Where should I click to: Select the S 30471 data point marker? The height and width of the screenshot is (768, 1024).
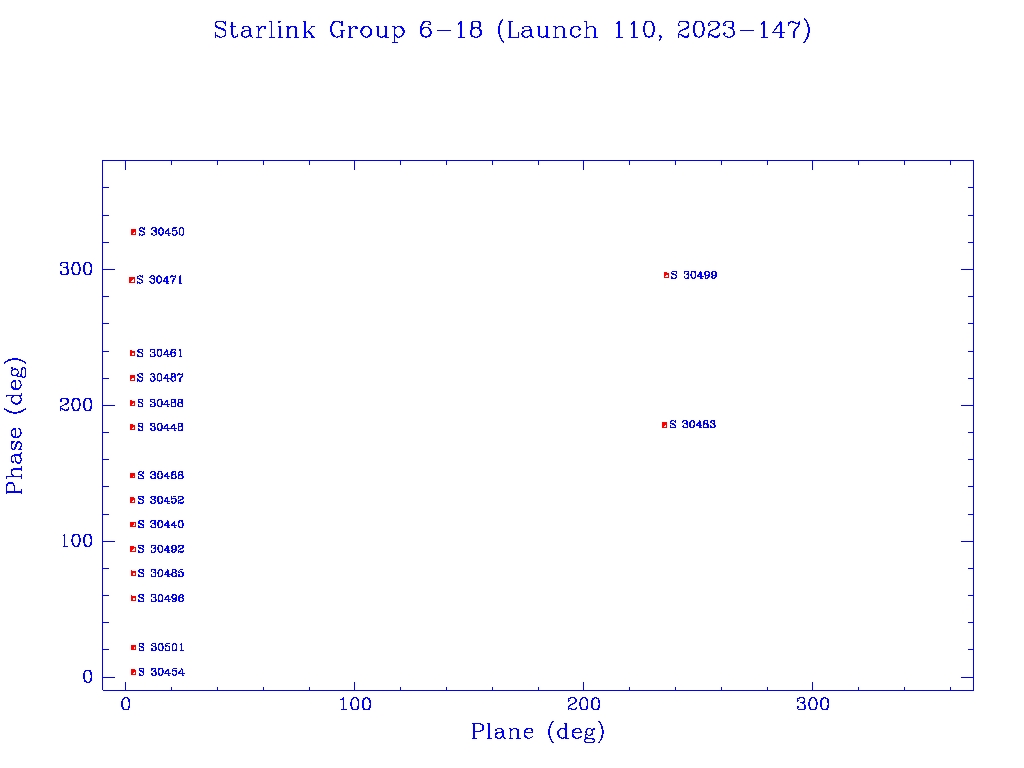[132, 280]
